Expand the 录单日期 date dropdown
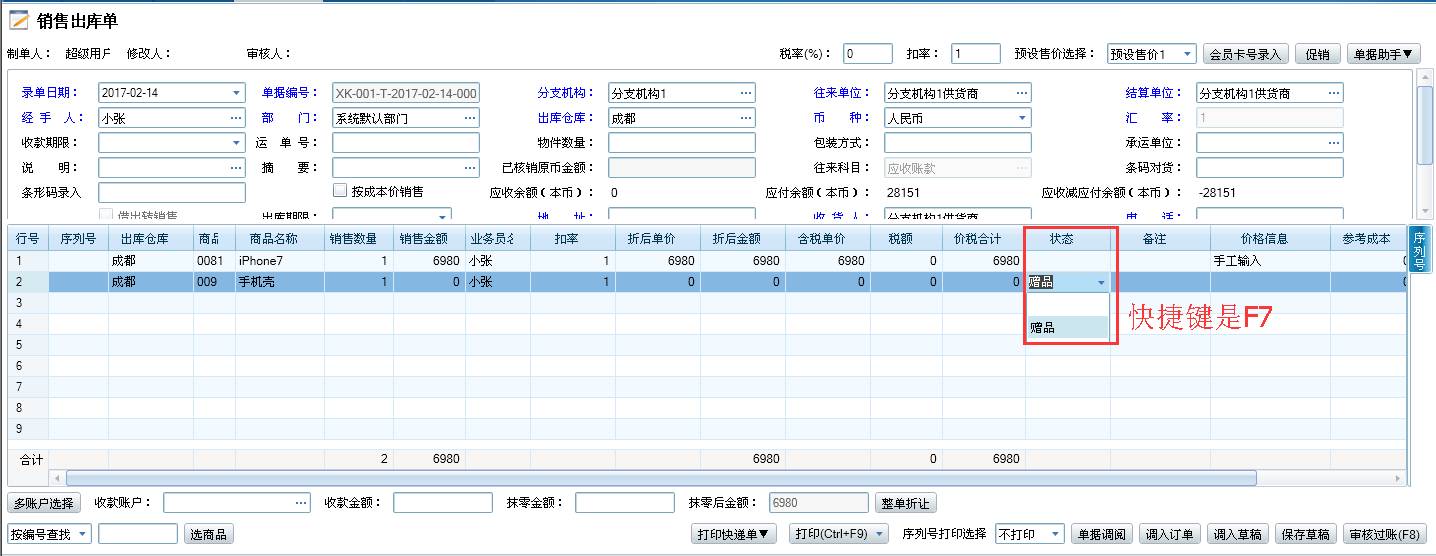 (x=237, y=93)
